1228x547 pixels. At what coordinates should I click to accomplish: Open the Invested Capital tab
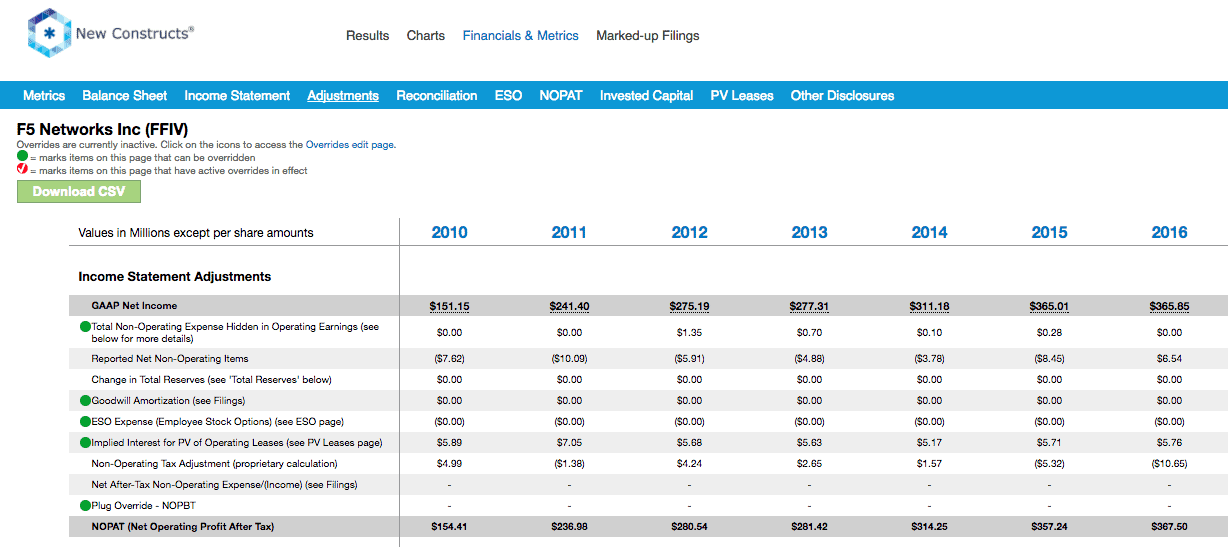(647, 96)
